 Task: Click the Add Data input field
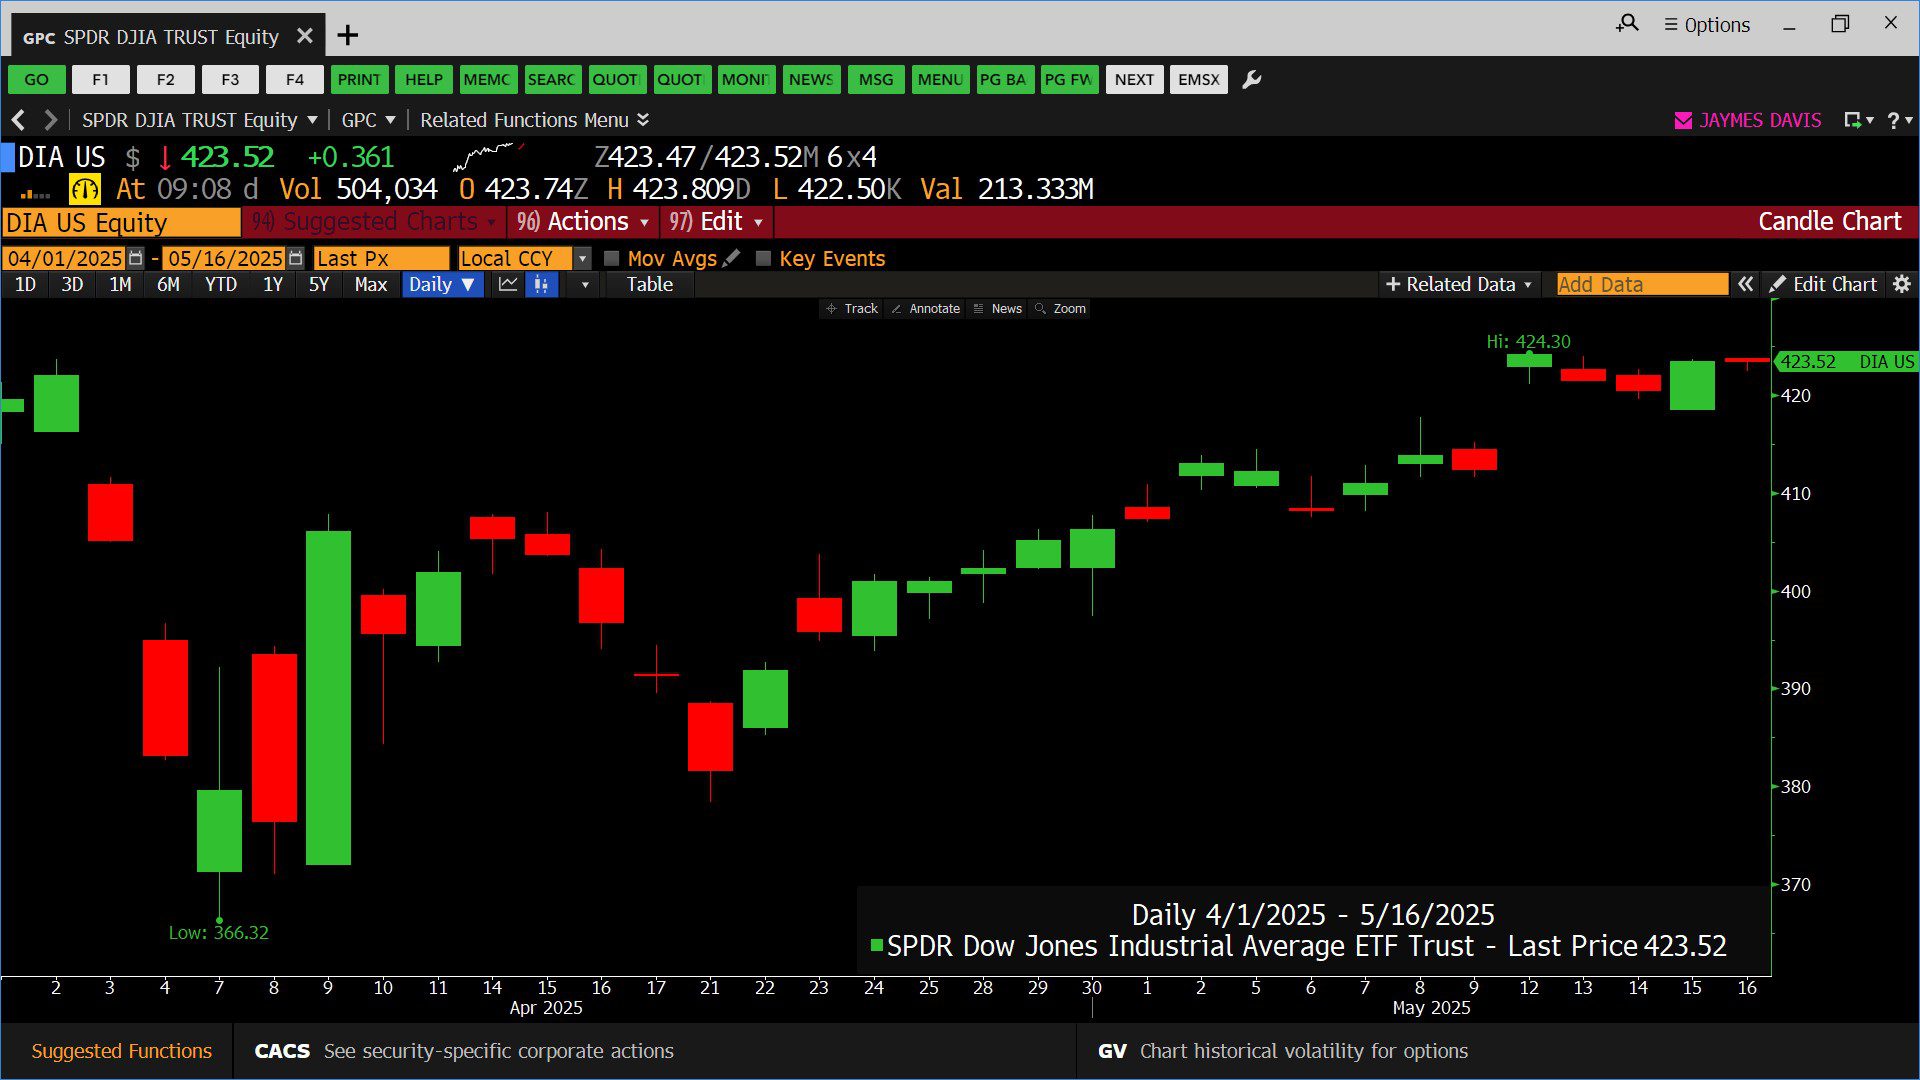(x=1641, y=285)
